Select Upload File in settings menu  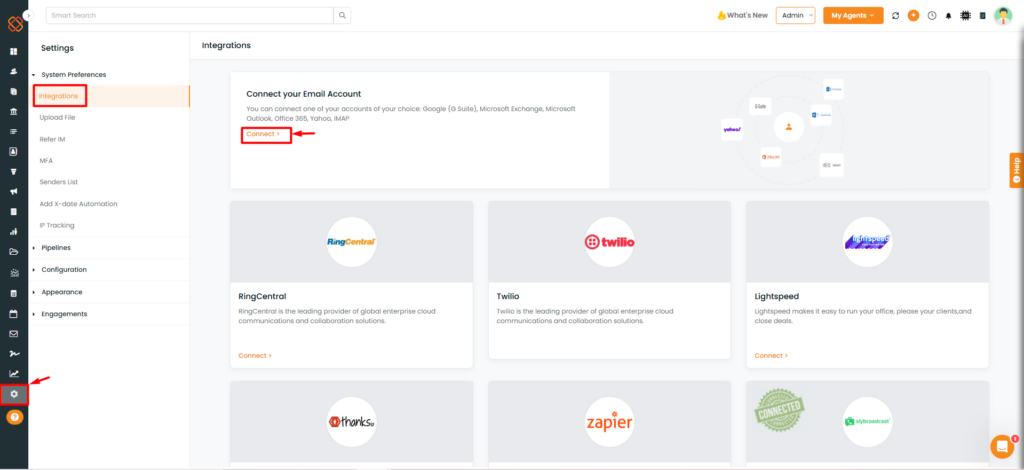click(x=57, y=118)
